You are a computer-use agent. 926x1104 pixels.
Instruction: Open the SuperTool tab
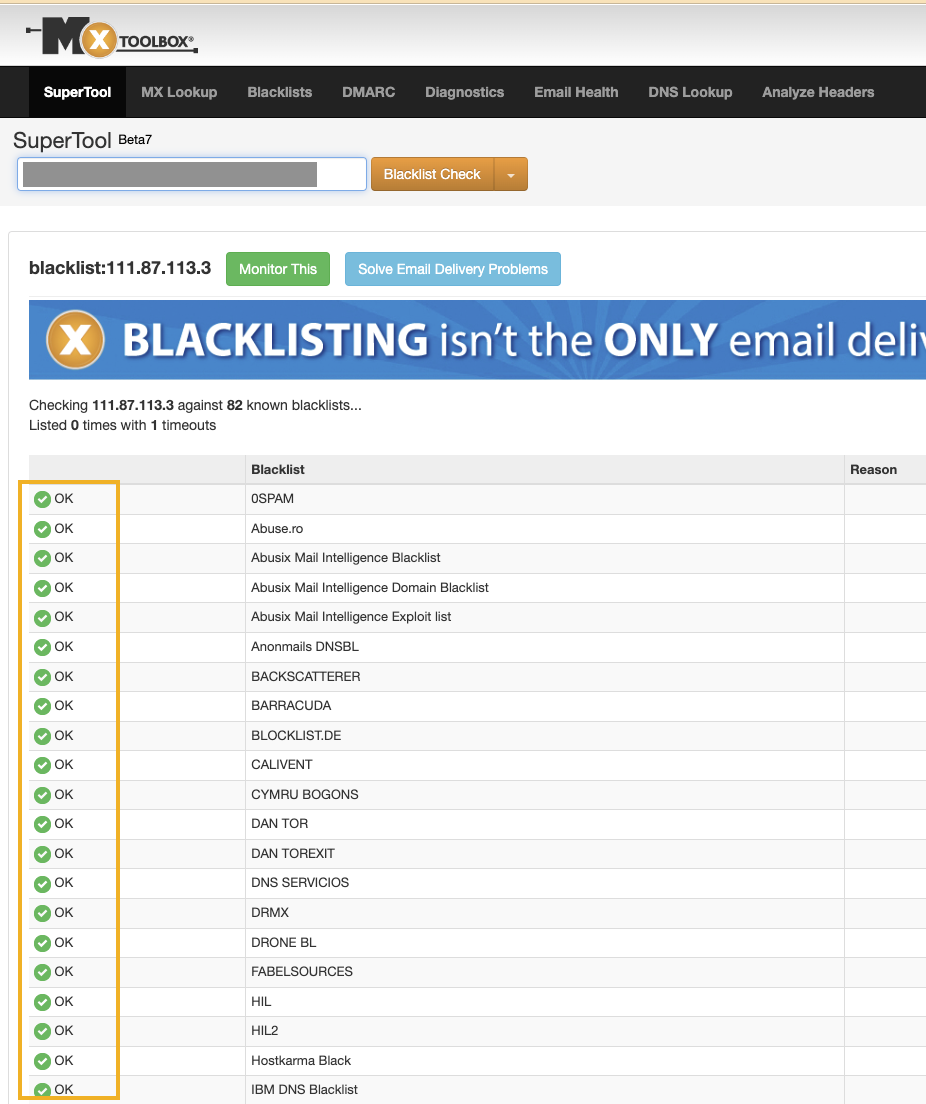tap(77, 92)
